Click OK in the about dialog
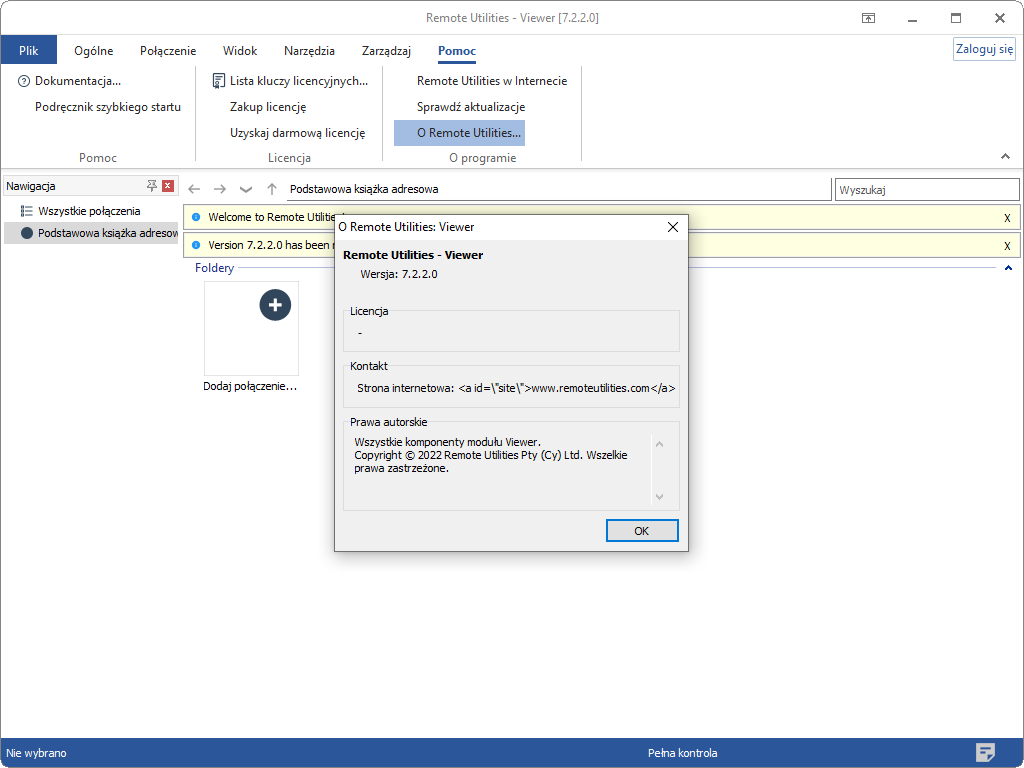Image resolution: width=1024 pixels, height=768 pixels. [x=642, y=530]
